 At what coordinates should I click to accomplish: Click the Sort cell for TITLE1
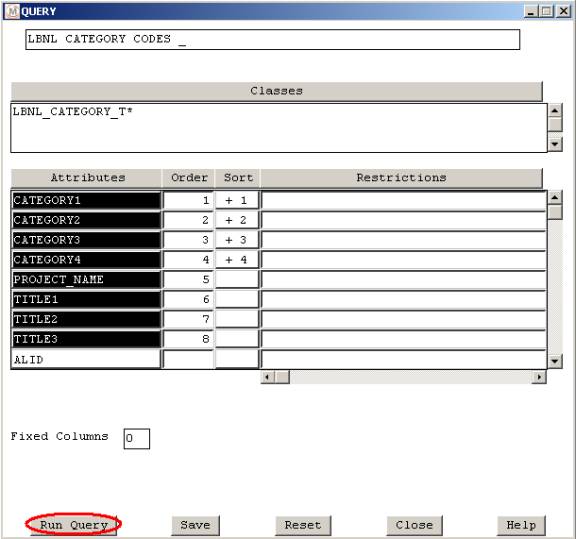(x=237, y=299)
